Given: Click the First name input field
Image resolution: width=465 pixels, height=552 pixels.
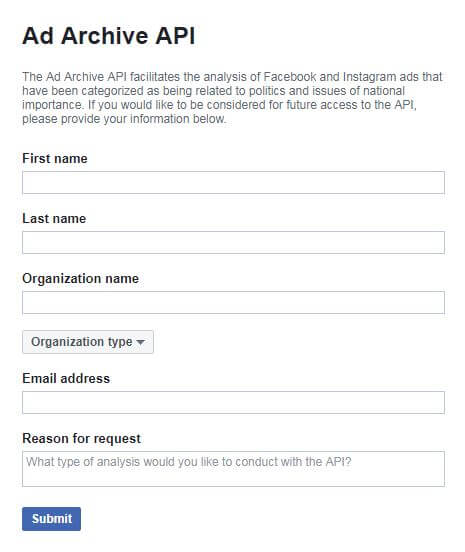Looking at the screenshot, I should [233, 182].
